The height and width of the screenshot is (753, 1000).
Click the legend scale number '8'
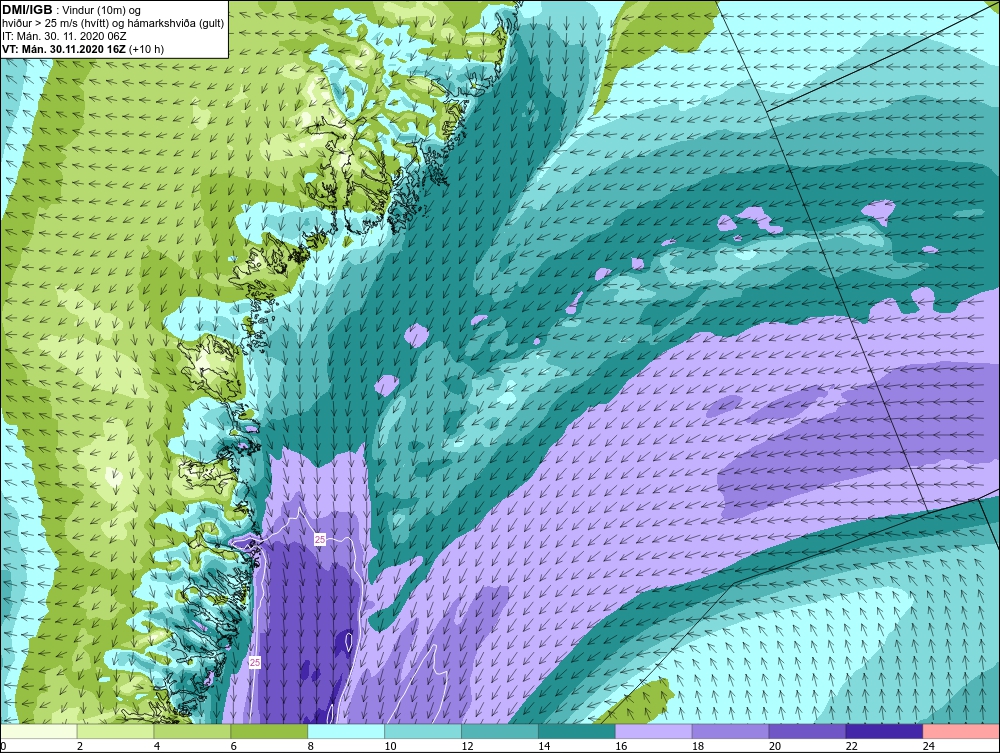(311, 746)
